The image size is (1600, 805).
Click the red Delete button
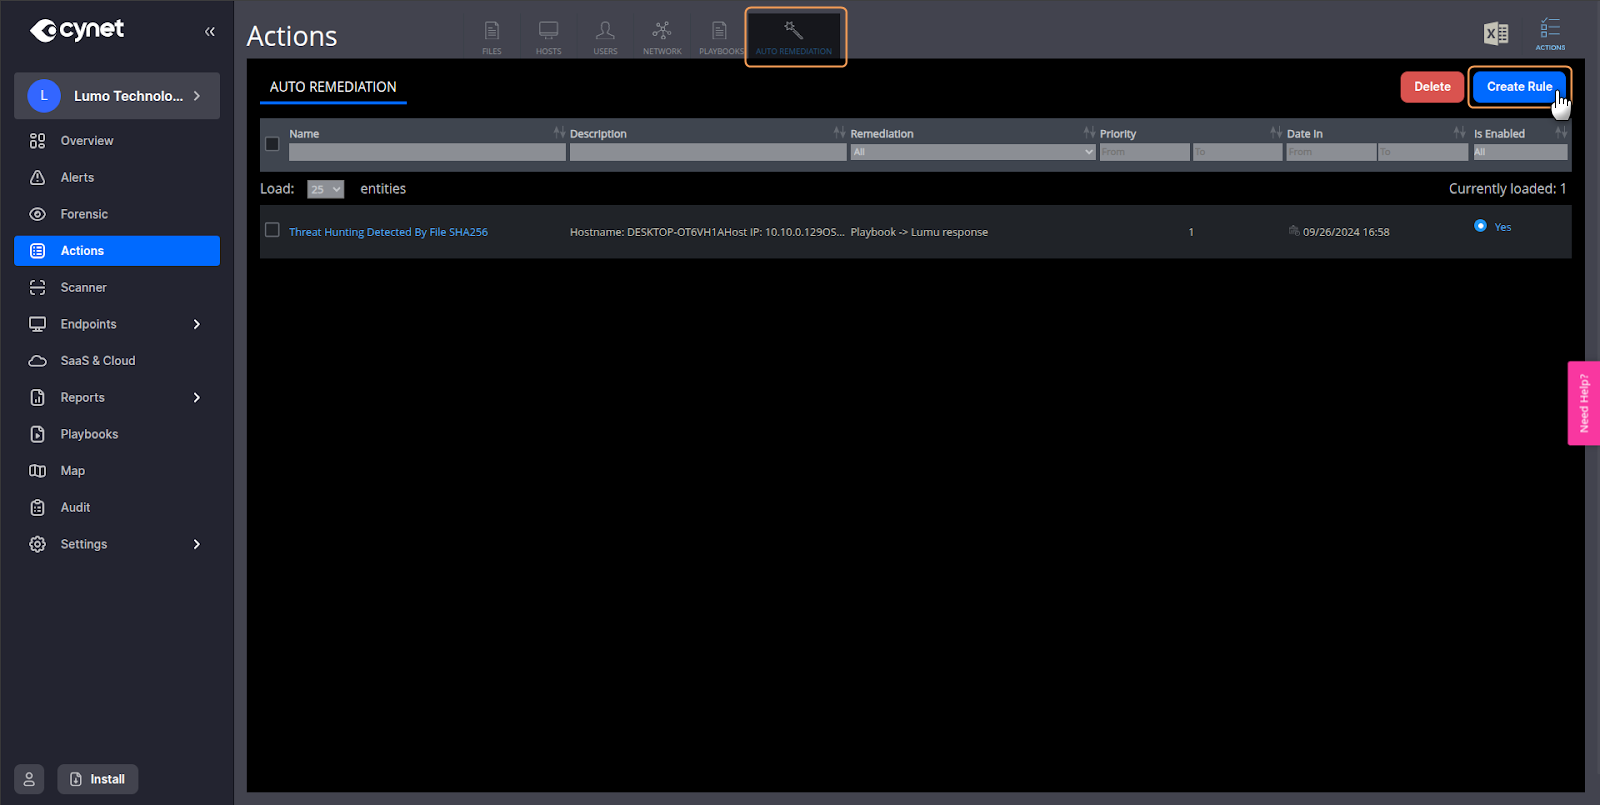click(1432, 87)
